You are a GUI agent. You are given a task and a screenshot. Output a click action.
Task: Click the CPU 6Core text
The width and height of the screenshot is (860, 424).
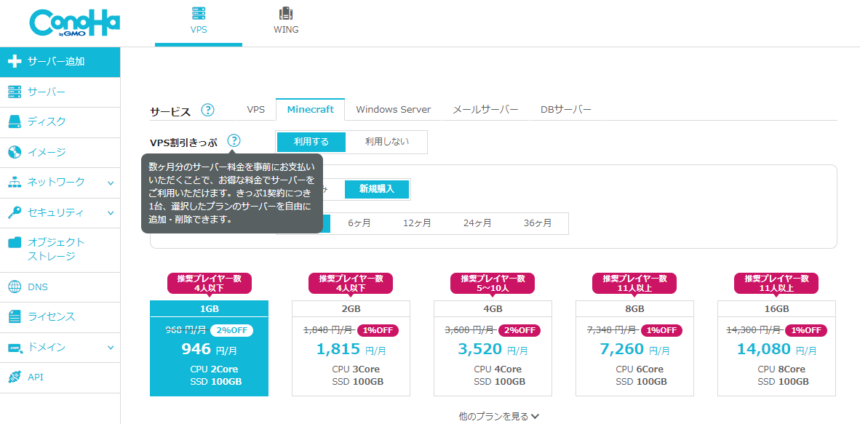tap(640, 369)
